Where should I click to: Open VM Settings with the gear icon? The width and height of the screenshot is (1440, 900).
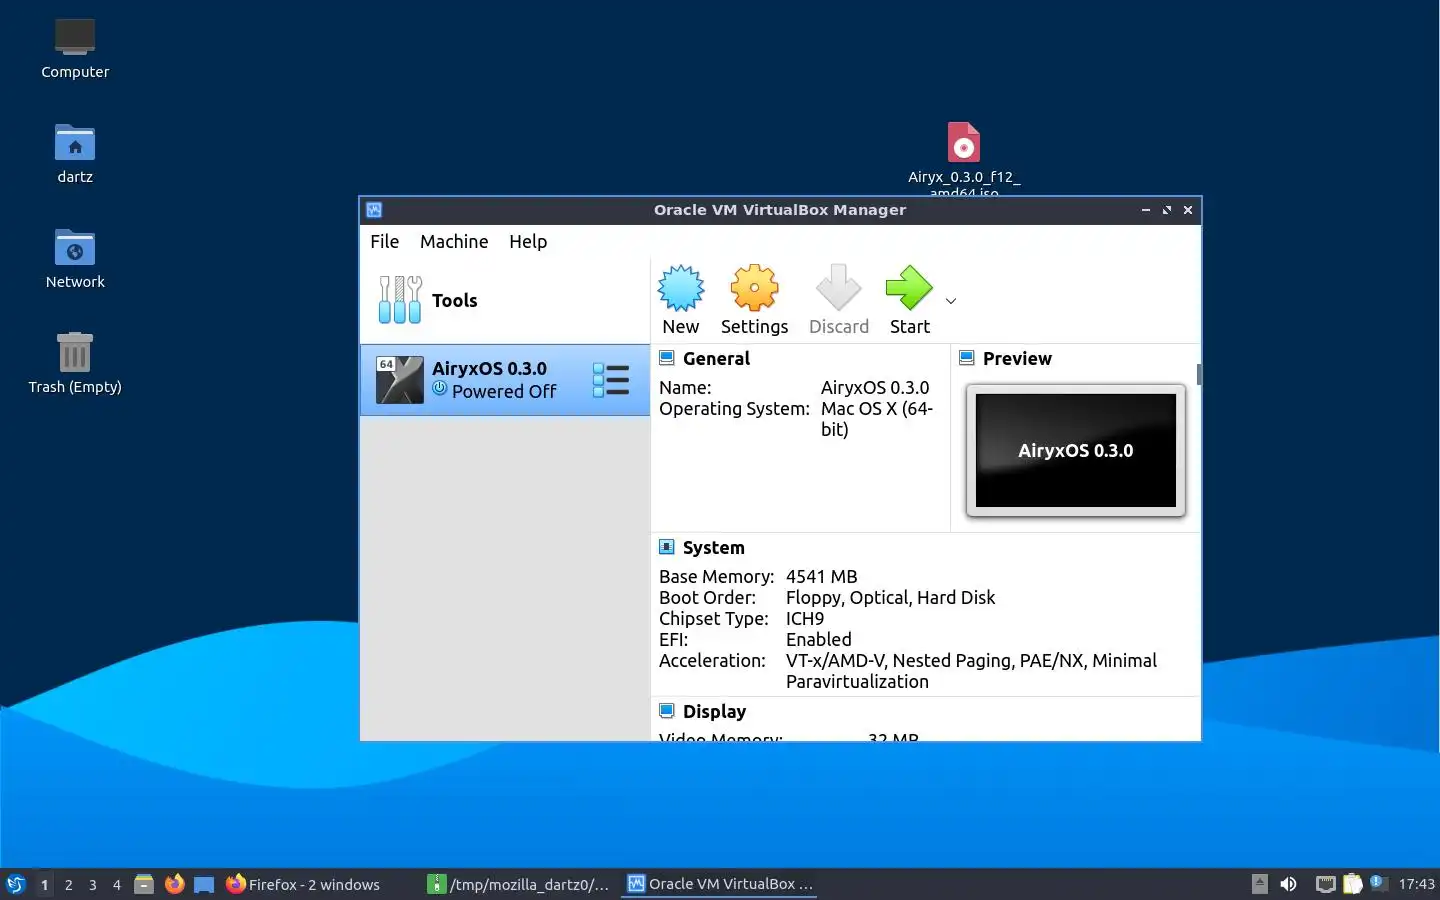click(754, 289)
